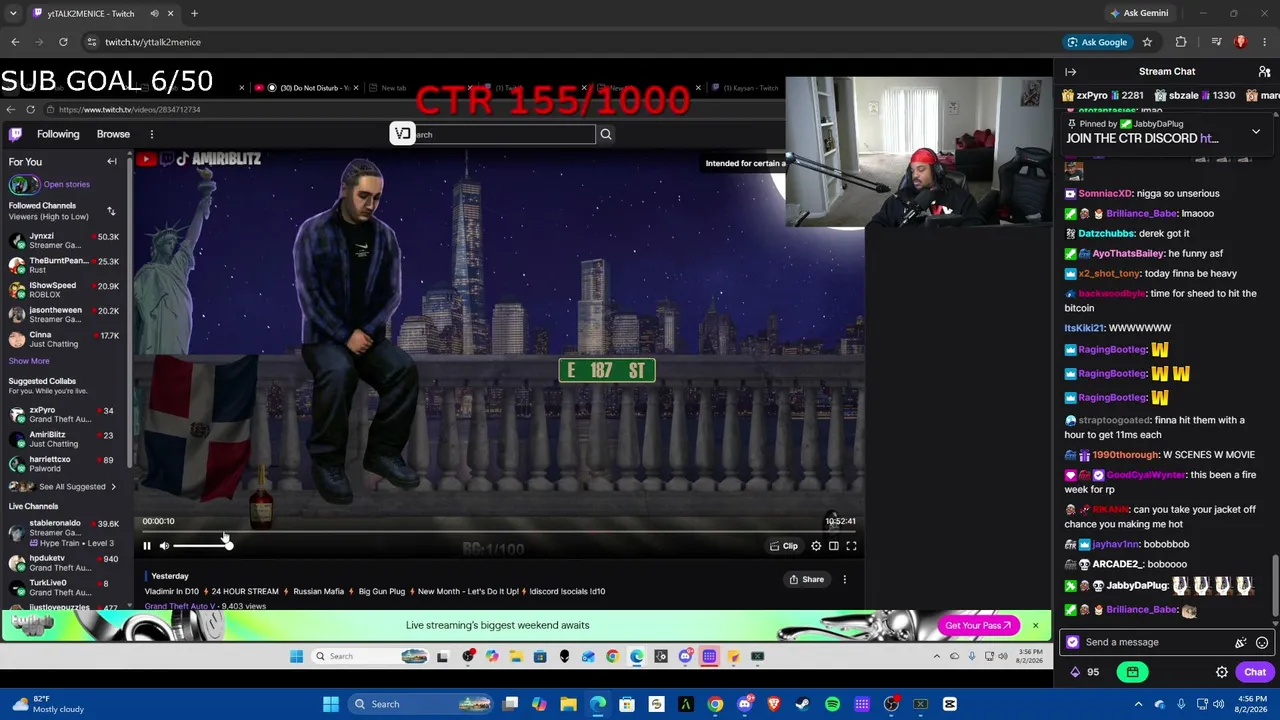
Task: Mute the video volume
Action: [x=164, y=546]
